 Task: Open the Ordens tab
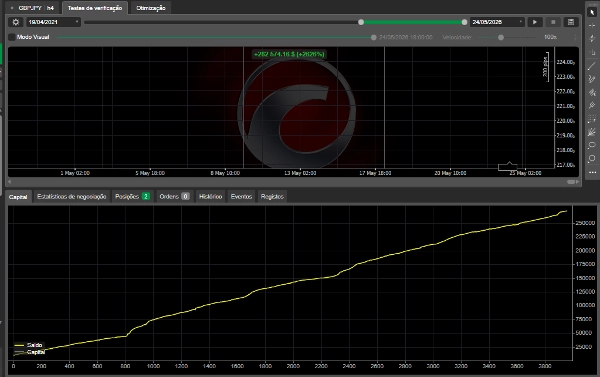(174, 196)
